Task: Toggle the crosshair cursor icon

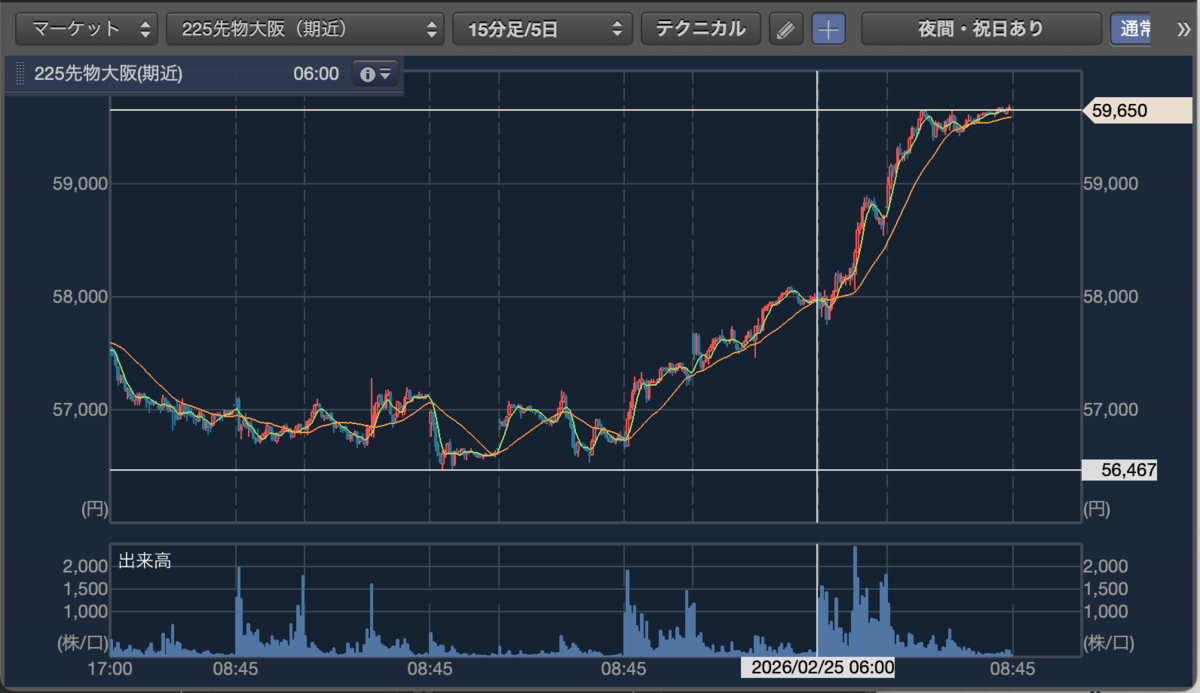Action: pyautogui.click(x=828, y=29)
